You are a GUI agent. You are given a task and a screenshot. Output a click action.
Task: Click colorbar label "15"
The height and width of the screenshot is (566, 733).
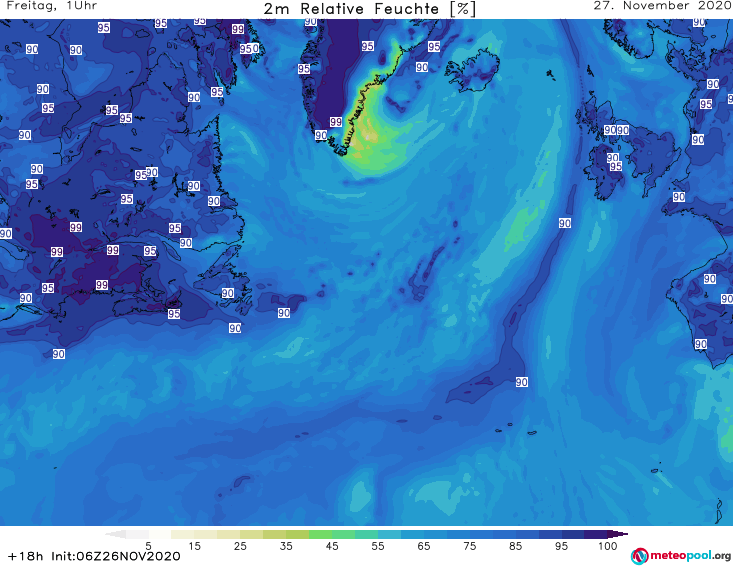[x=194, y=546]
